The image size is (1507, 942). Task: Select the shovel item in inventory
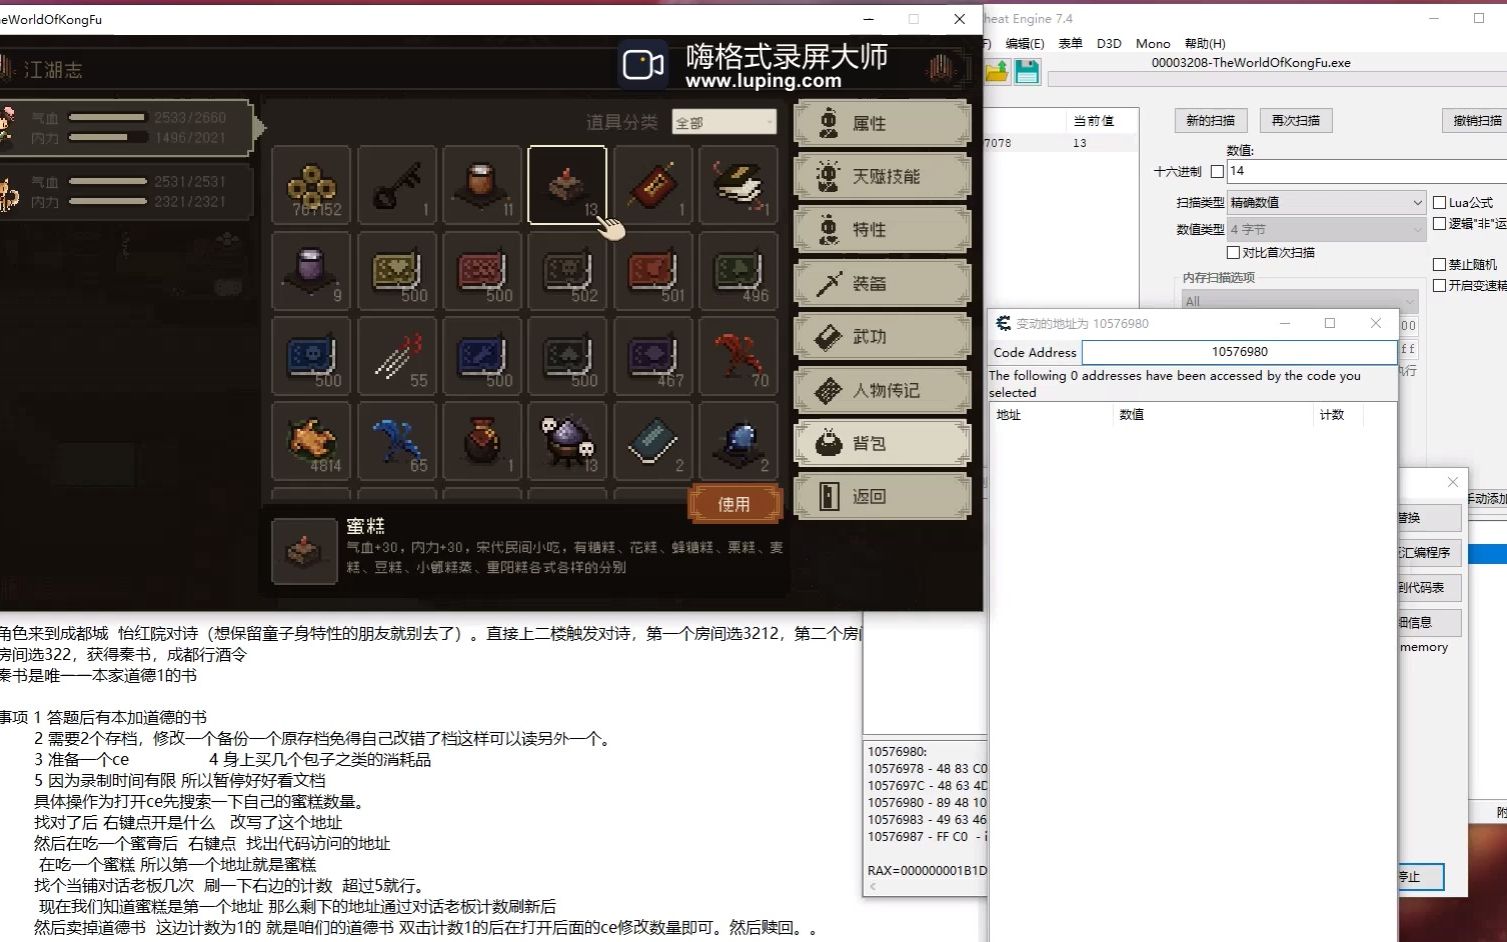397,185
